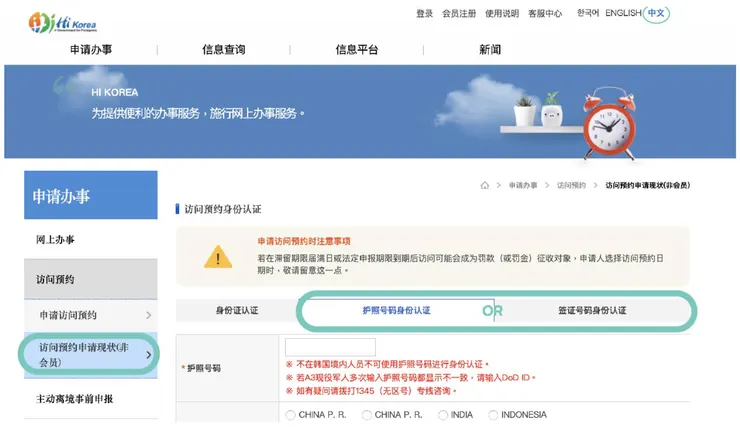This screenshot has width=740, height=434.
Task: Click the HI KOREA banner text
Action: (115, 92)
